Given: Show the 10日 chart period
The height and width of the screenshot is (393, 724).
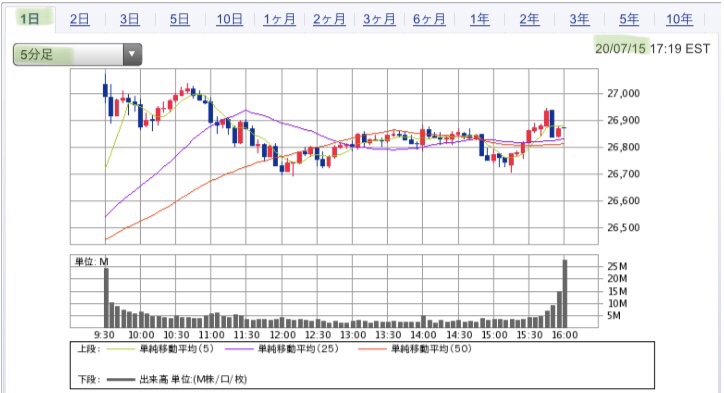Looking at the screenshot, I should (x=229, y=19).
